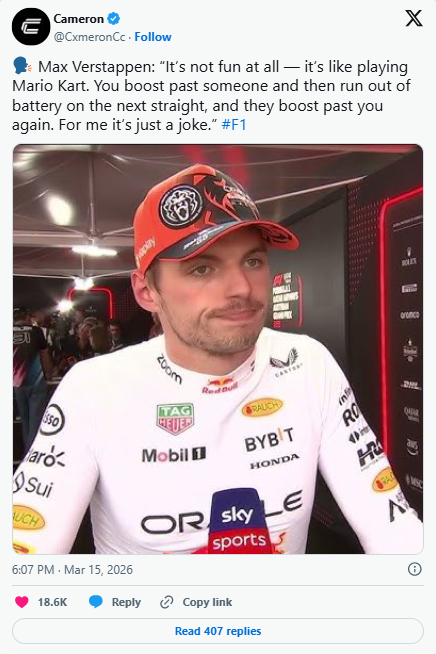Click the copy link chain icon
Image resolution: width=436 pixels, height=654 pixels.
coord(166,602)
